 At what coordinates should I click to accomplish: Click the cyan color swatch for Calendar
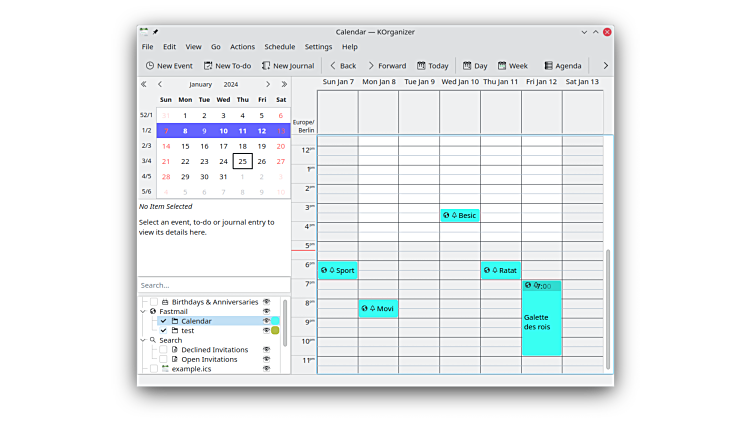[x=275, y=321]
